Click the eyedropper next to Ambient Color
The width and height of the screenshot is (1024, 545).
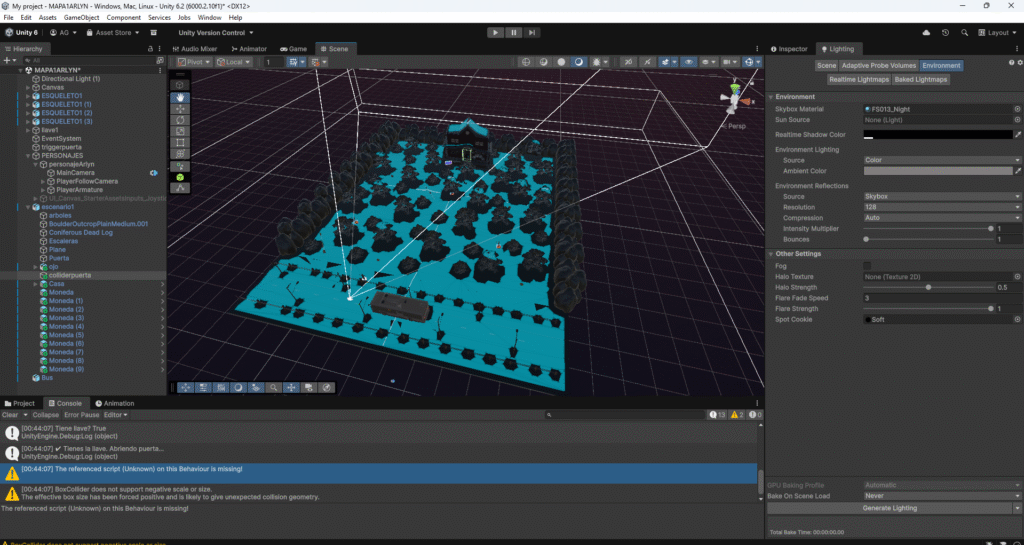(x=1017, y=171)
